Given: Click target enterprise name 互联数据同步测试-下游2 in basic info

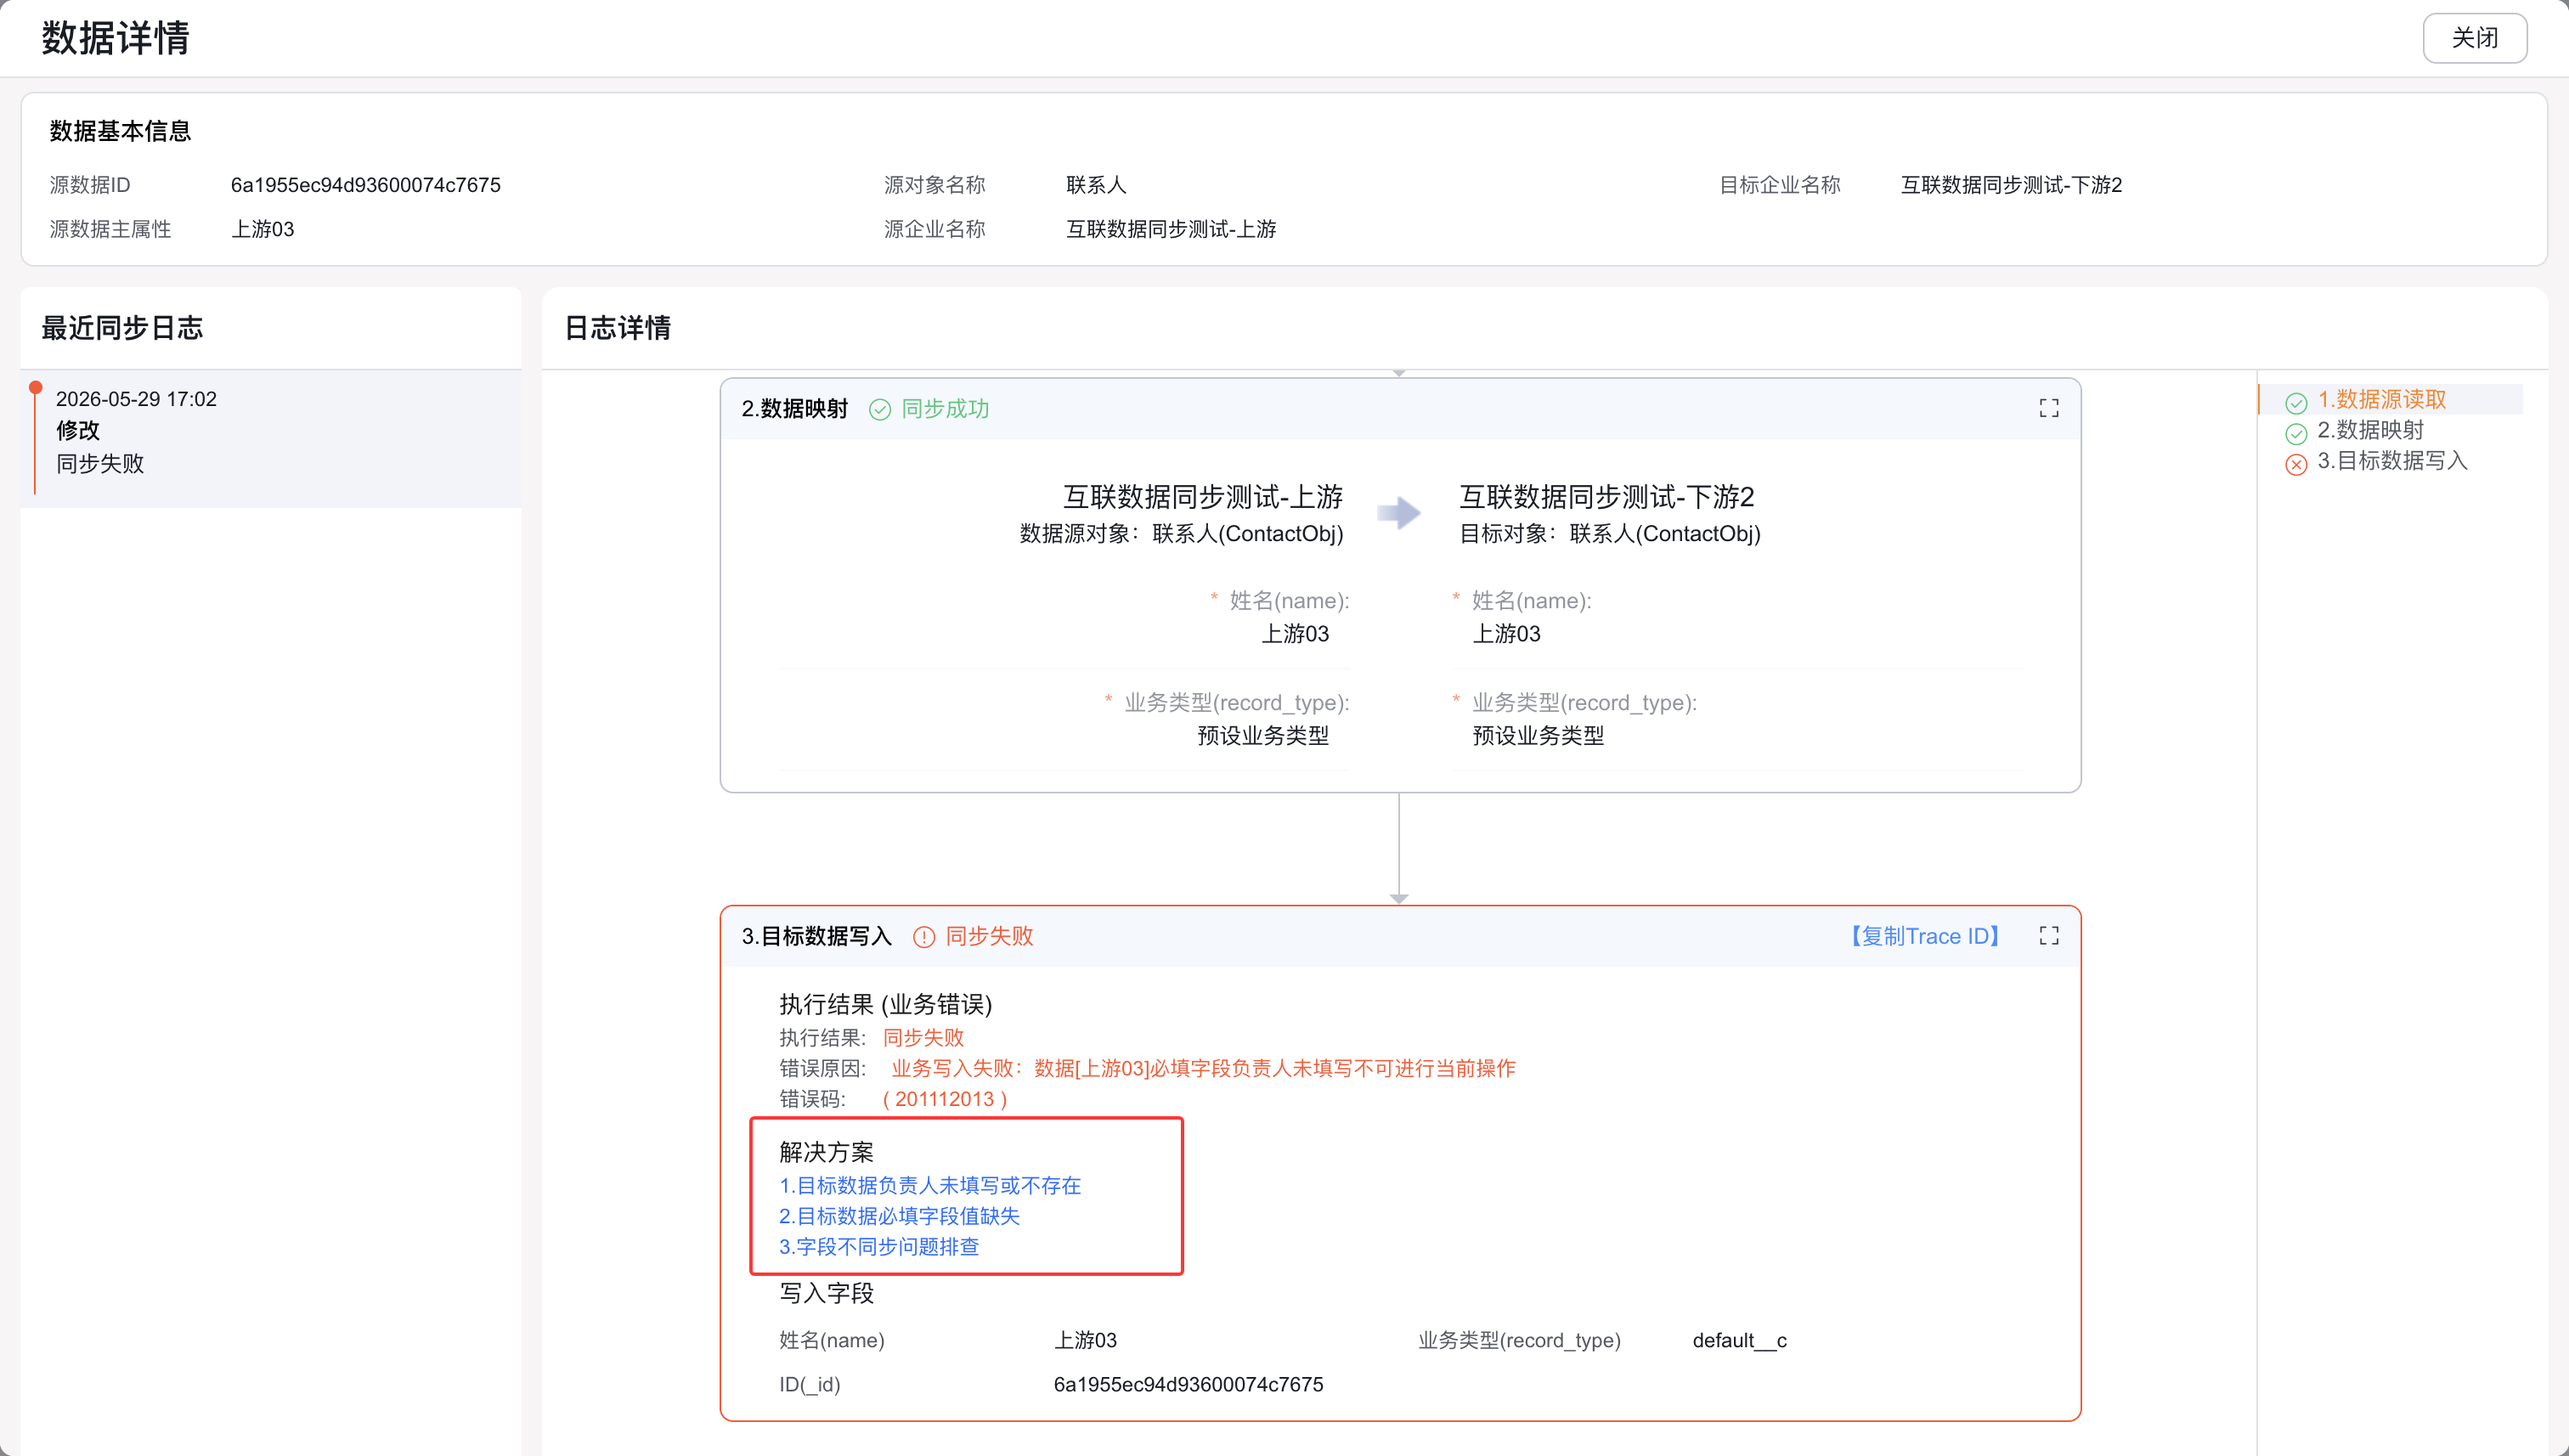Looking at the screenshot, I should [x=2010, y=185].
